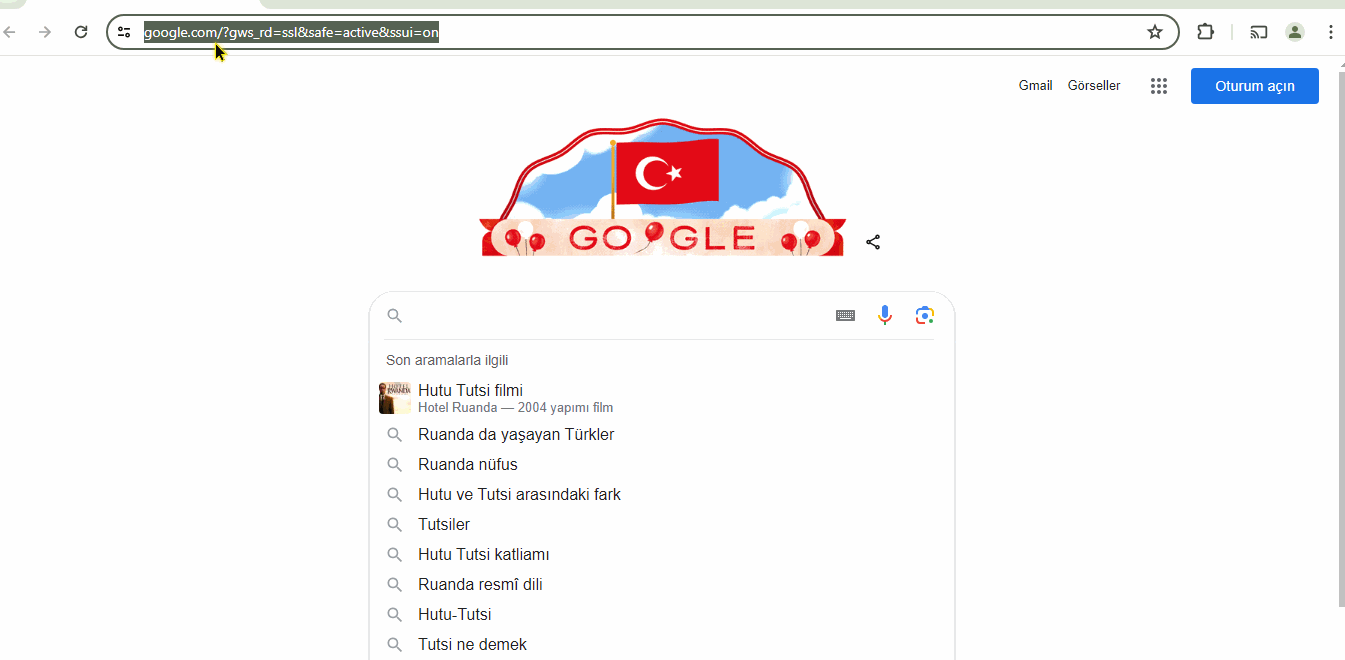Open the Turkish flag Google Doodle
Viewport: 1345px width, 660px height.
point(663,188)
